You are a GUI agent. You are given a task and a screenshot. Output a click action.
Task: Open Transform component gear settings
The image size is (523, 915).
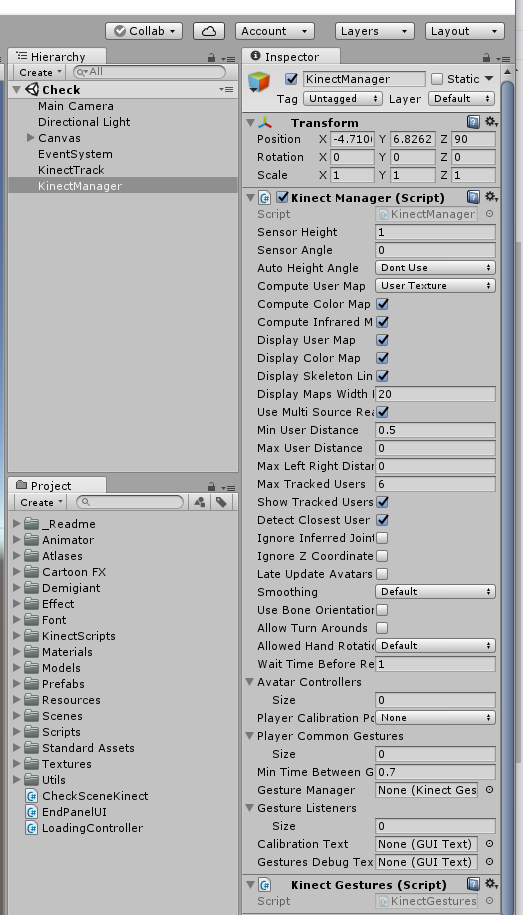pos(491,122)
